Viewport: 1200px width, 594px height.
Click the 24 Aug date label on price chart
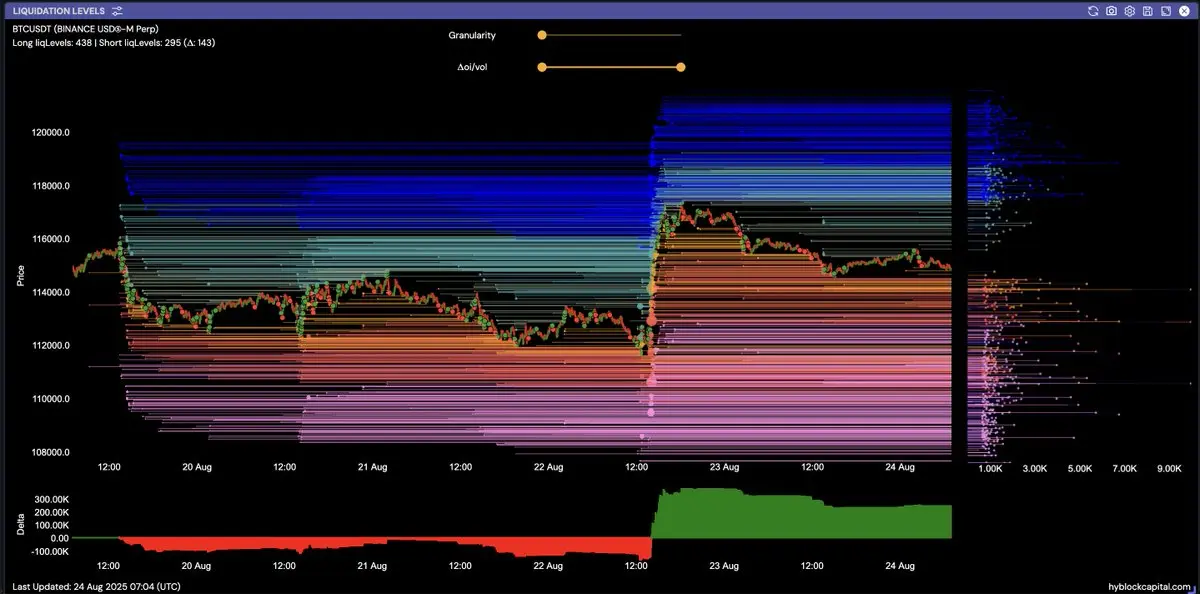tap(901, 467)
